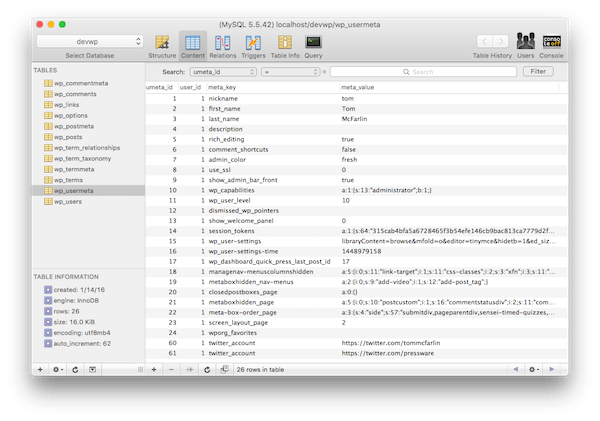
Task: Go back in table history
Action: tap(484, 41)
